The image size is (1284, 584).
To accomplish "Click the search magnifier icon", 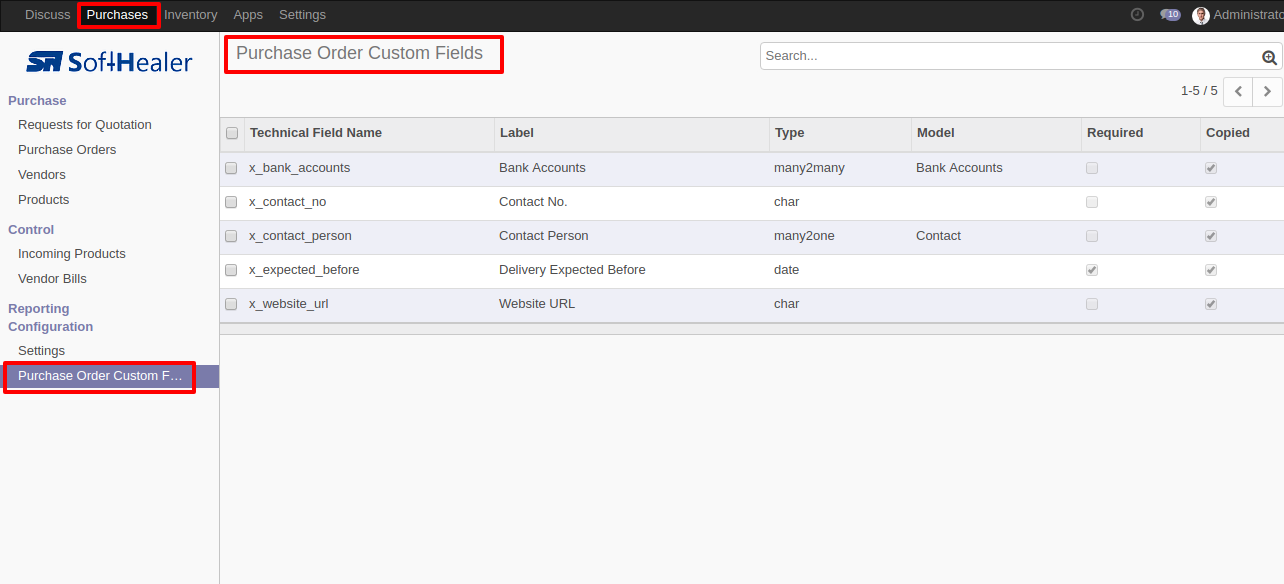I will click(1269, 57).
